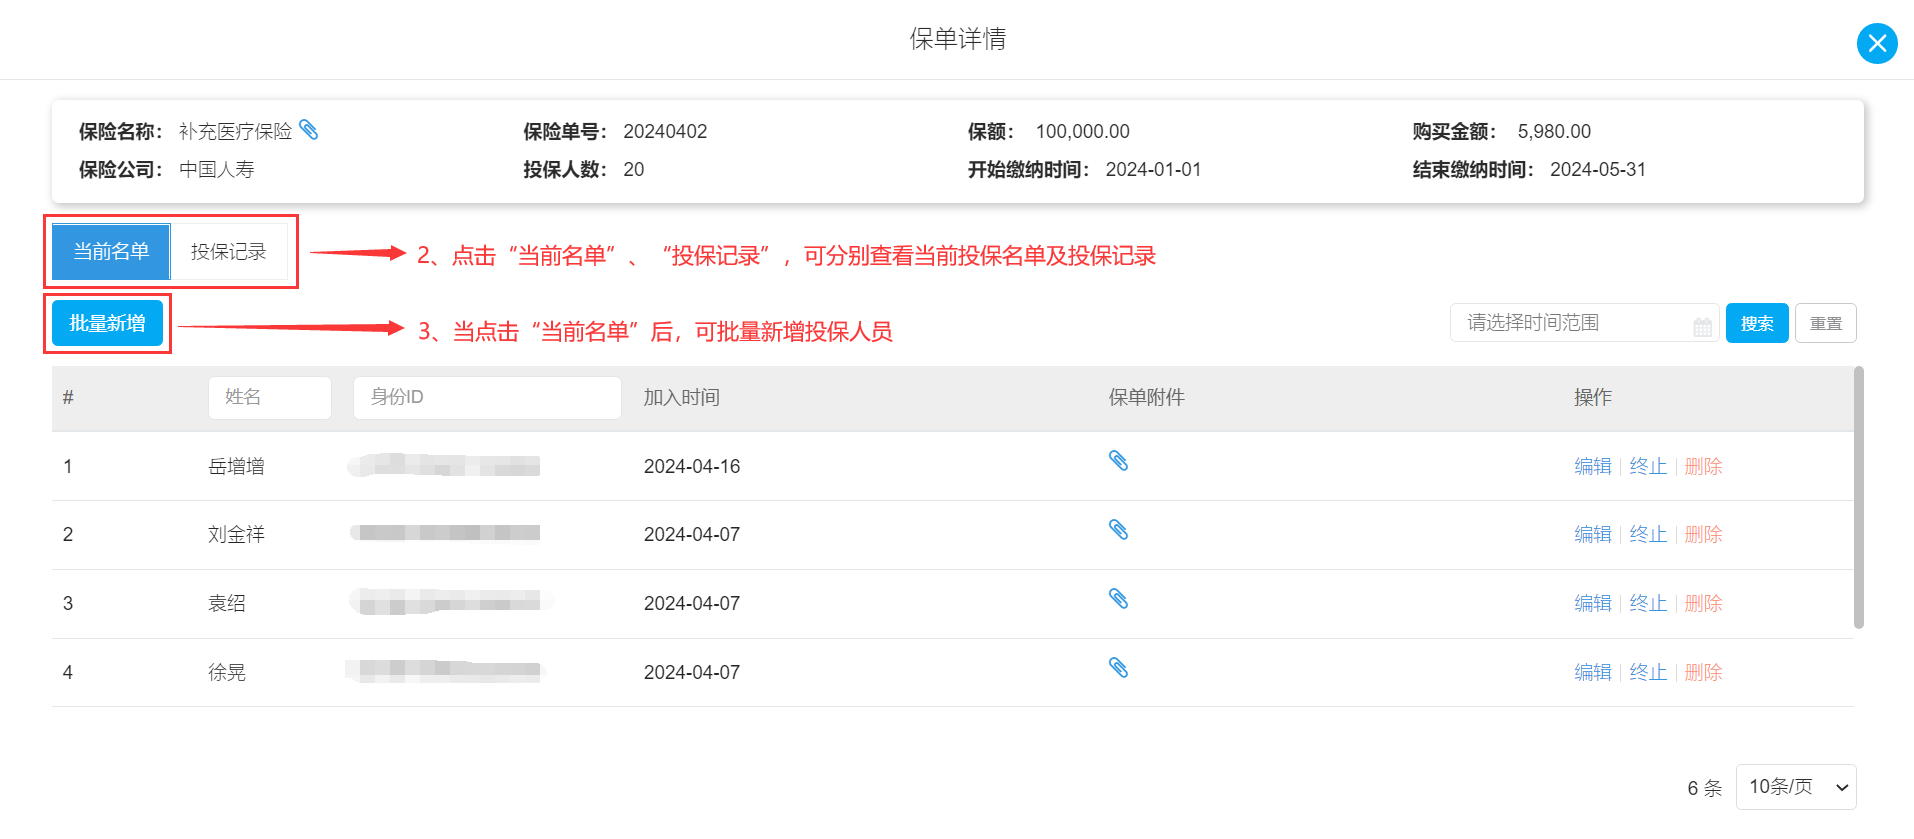Click the insured amount 100,000.00
Image resolution: width=1914 pixels, height=839 pixels.
pyautogui.click(x=1083, y=131)
